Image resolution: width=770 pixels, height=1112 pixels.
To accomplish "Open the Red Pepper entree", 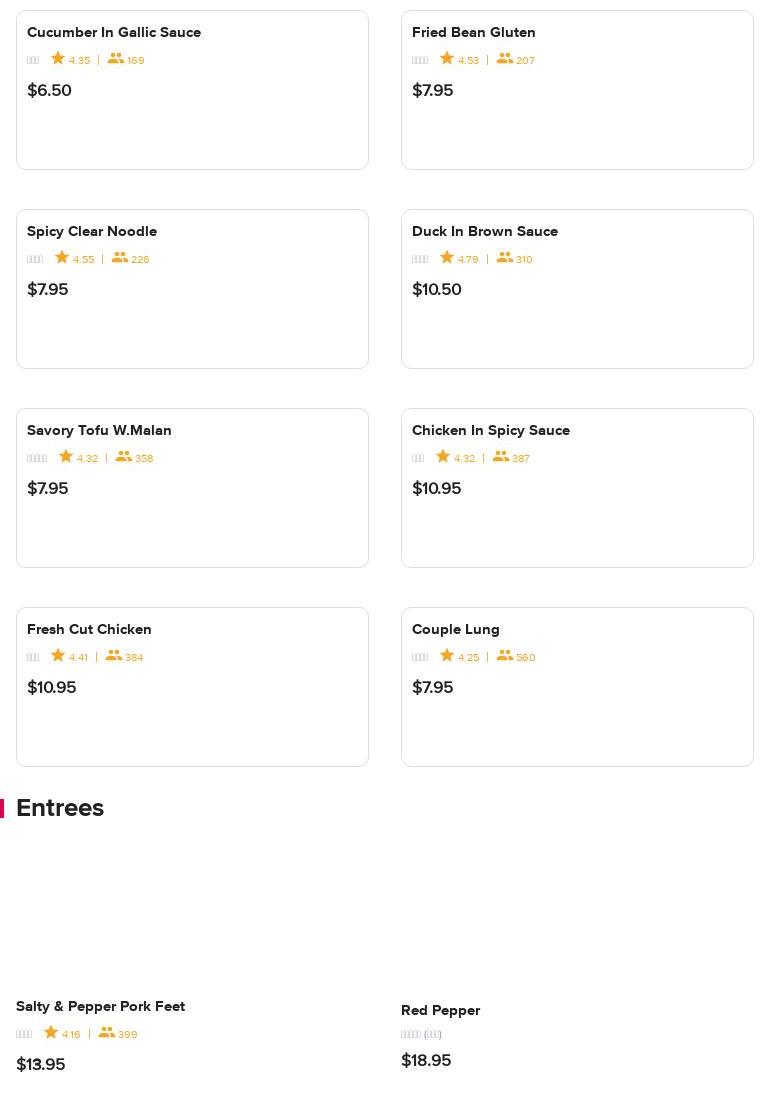I will point(441,1010).
